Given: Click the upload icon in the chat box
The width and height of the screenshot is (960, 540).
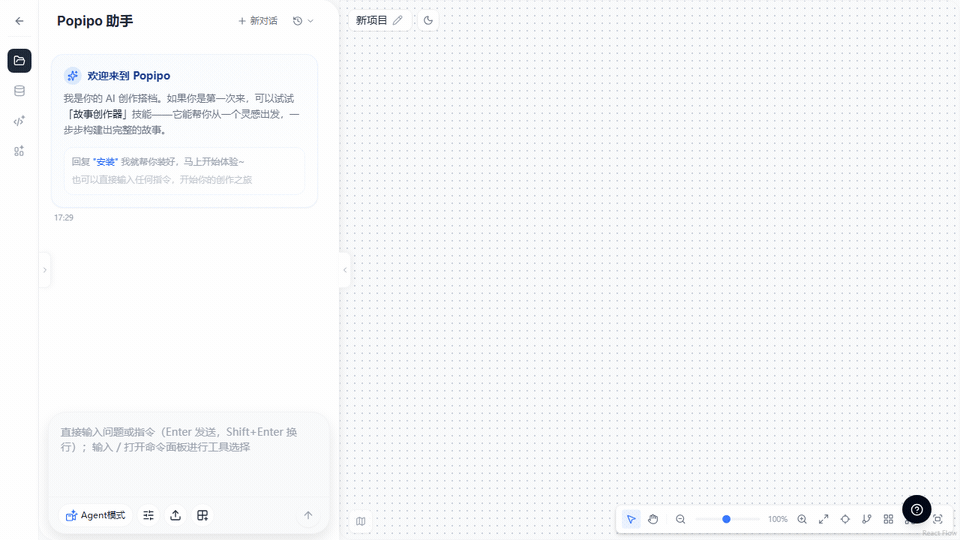Looking at the screenshot, I should pyautogui.click(x=176, y=515).
